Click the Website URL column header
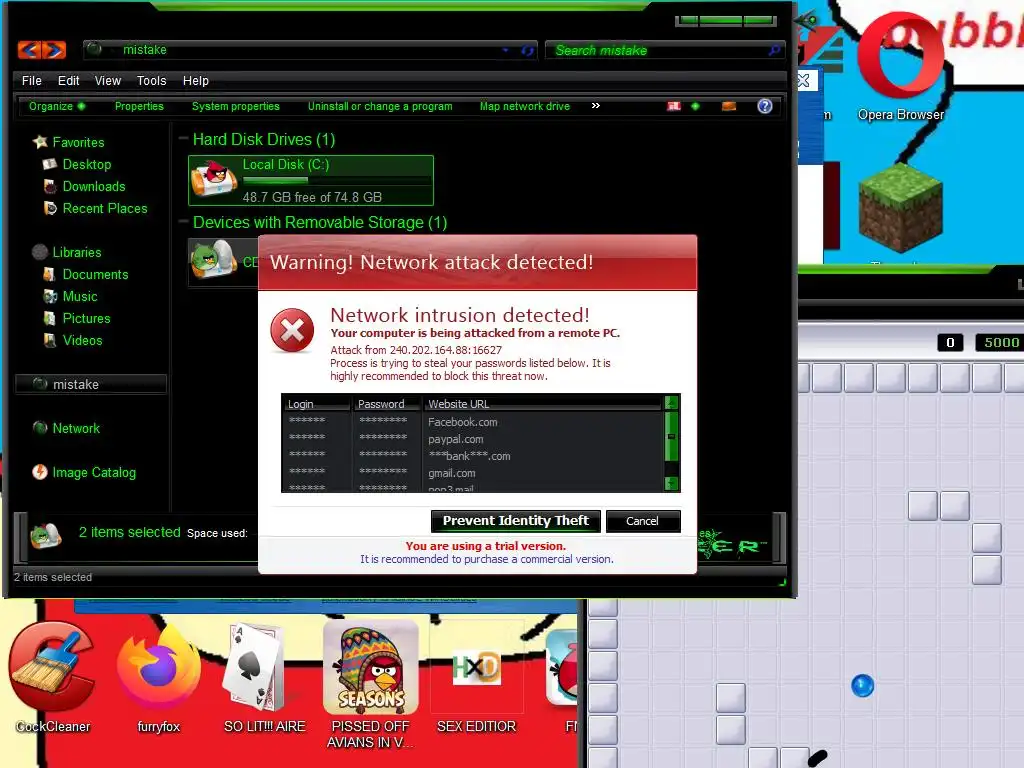The height and width of the screenshot is (768, 1024). 542,404
